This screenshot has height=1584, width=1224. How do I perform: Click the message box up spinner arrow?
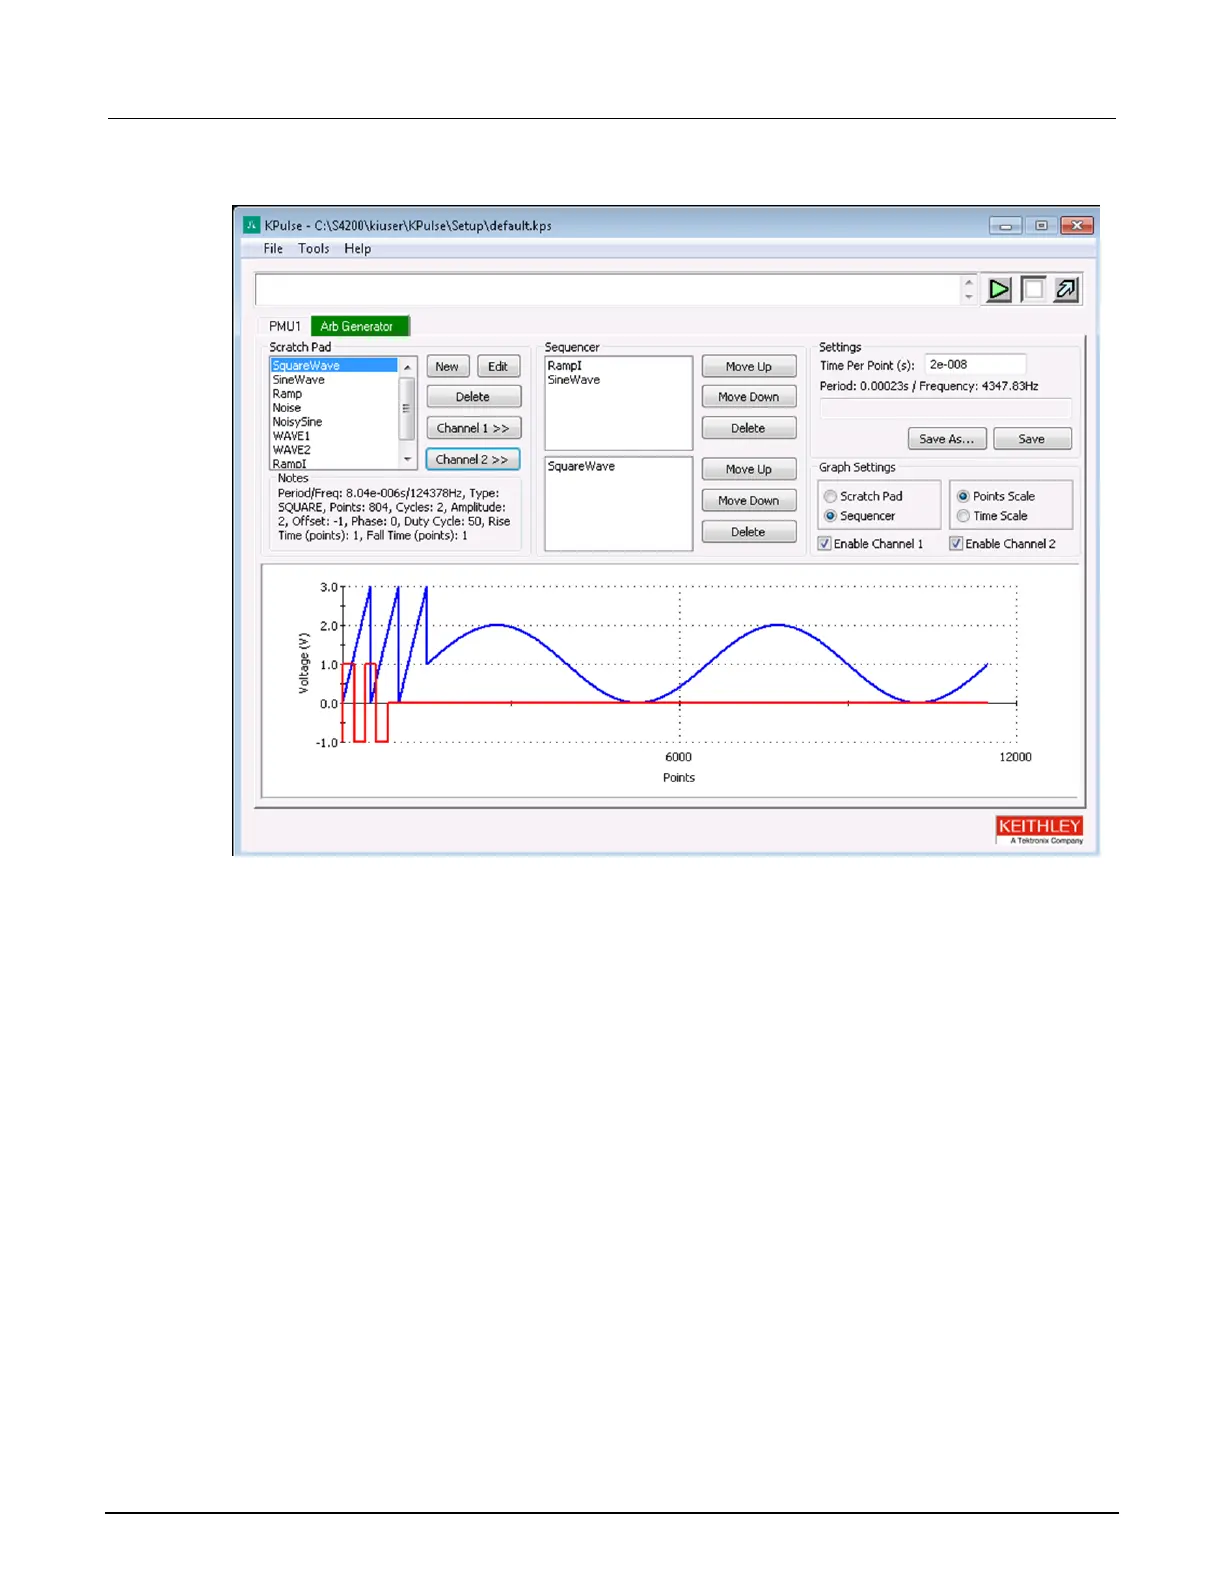click(x=968, y=282)
